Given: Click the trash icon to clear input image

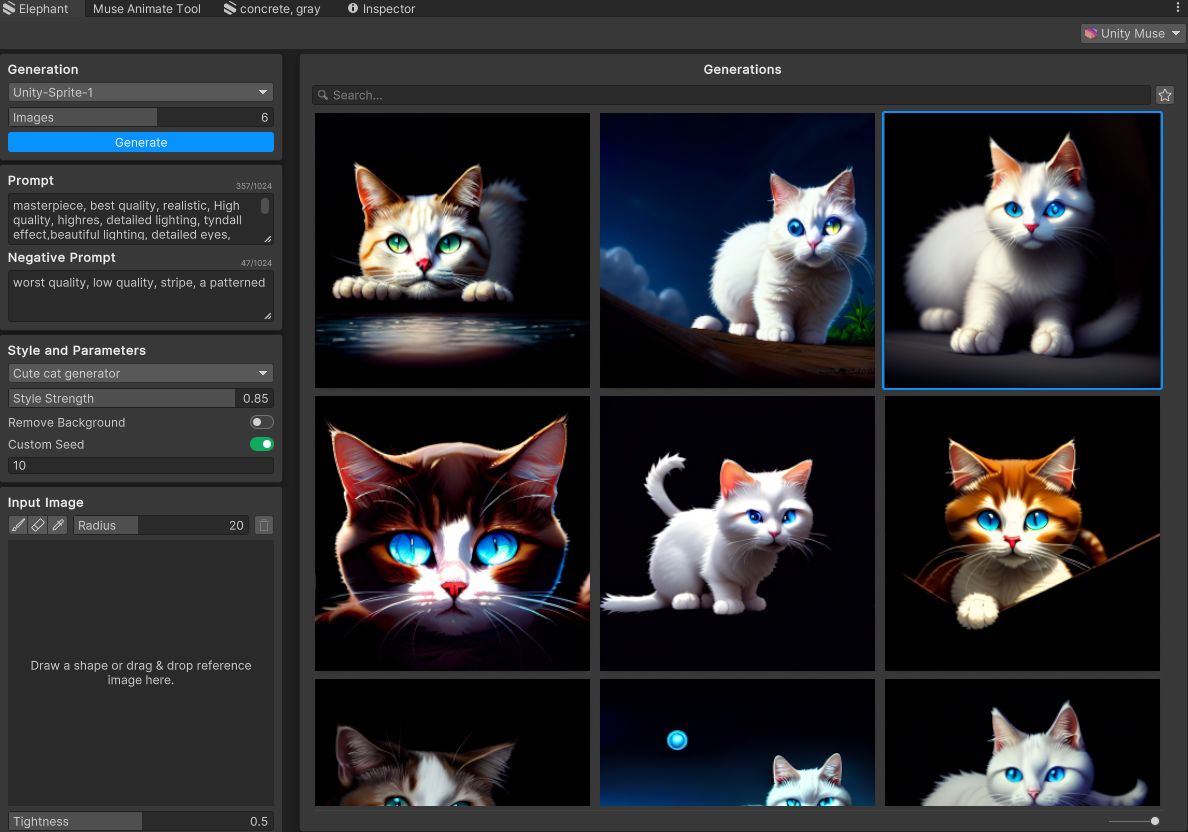Looking at the screenshot, I should pyautogui.click(x=264, y=525).
